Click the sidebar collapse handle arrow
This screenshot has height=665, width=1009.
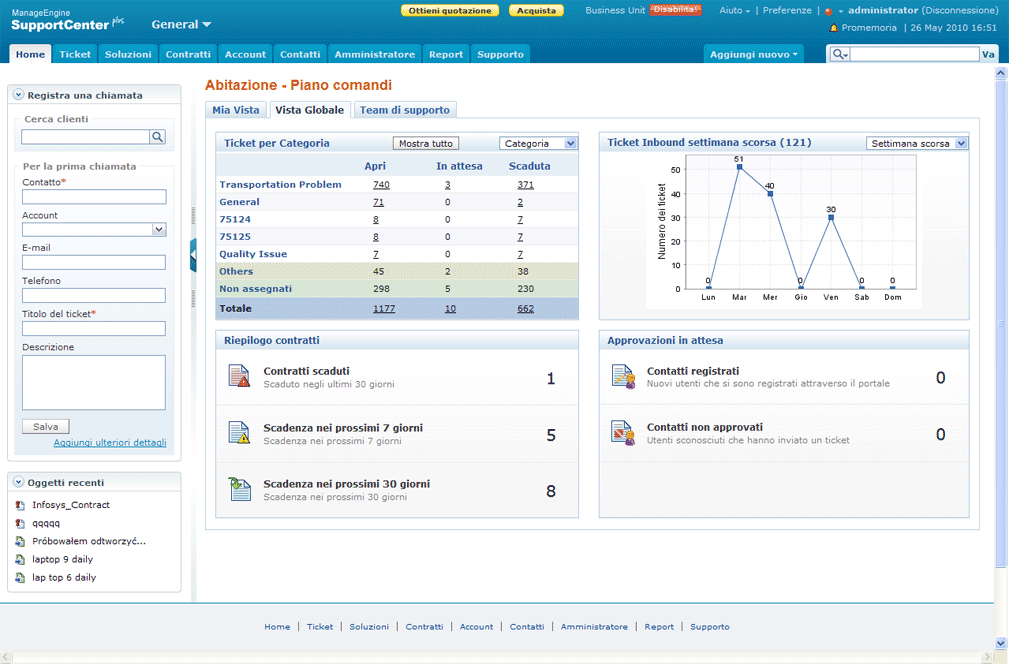(x=193, y=256)
